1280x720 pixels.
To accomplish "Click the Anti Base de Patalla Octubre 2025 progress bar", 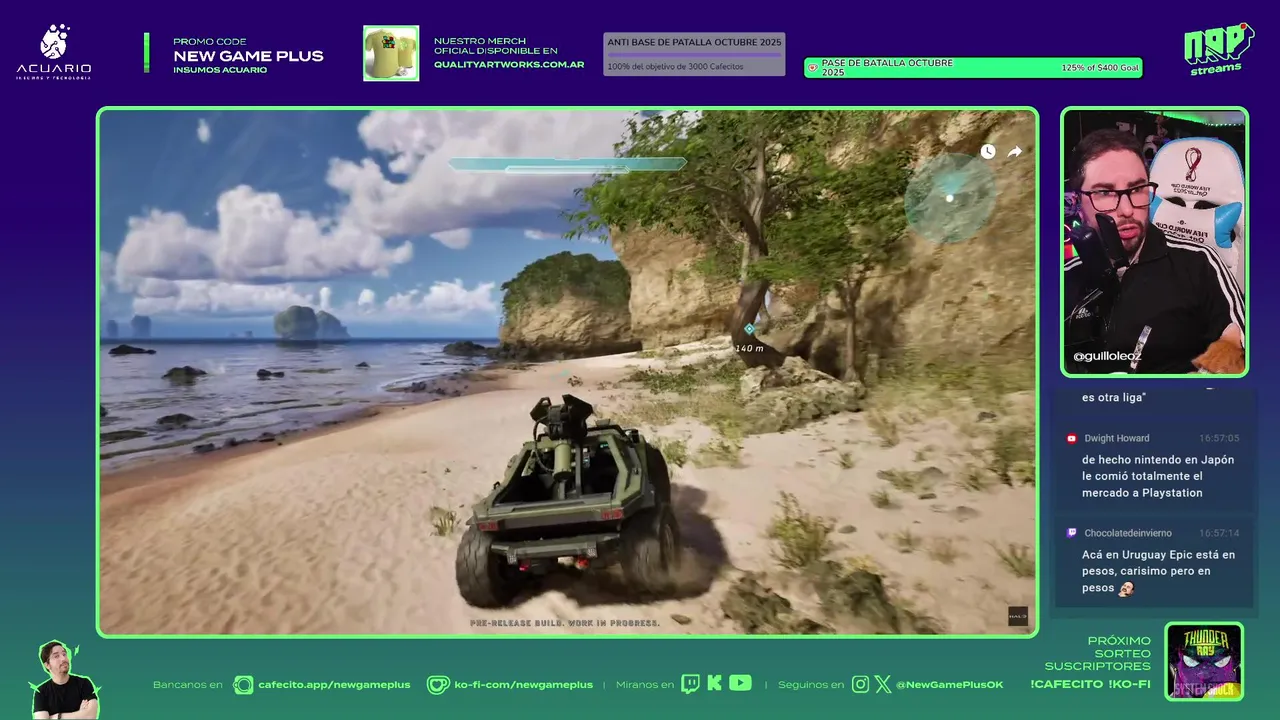I will point(694,54).
